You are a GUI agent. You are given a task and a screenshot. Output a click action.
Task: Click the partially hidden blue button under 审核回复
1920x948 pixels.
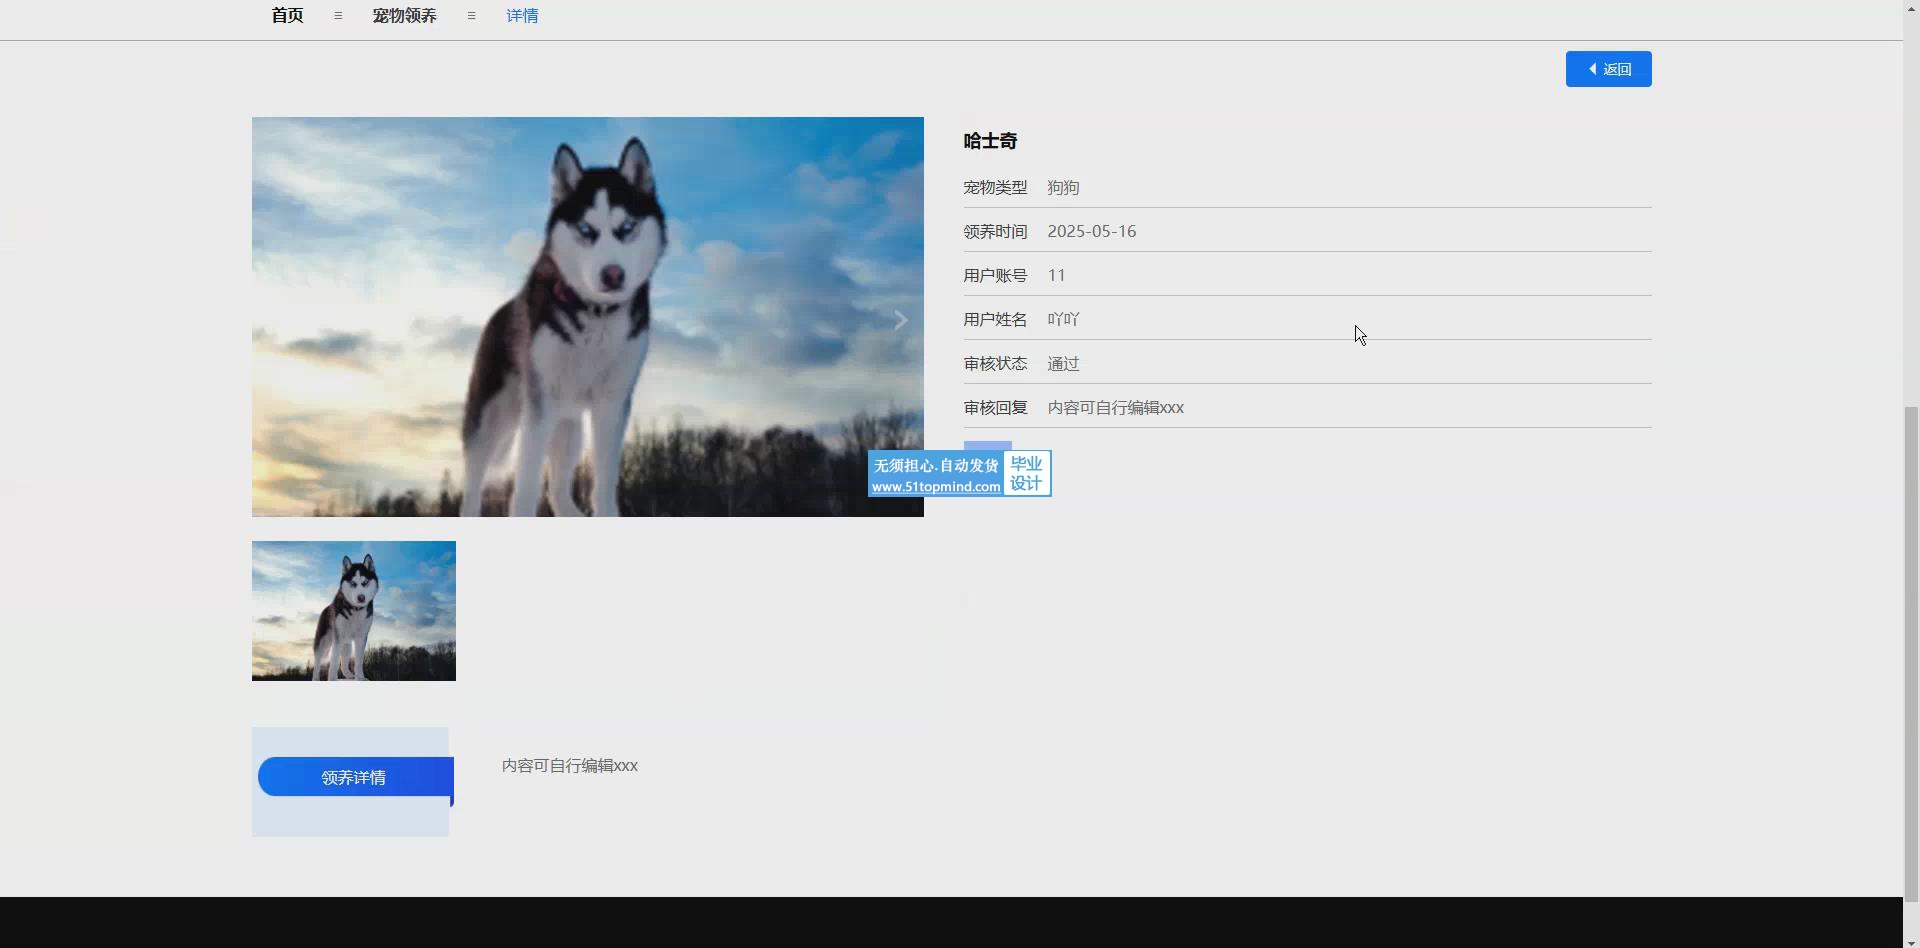pos(987,446)
